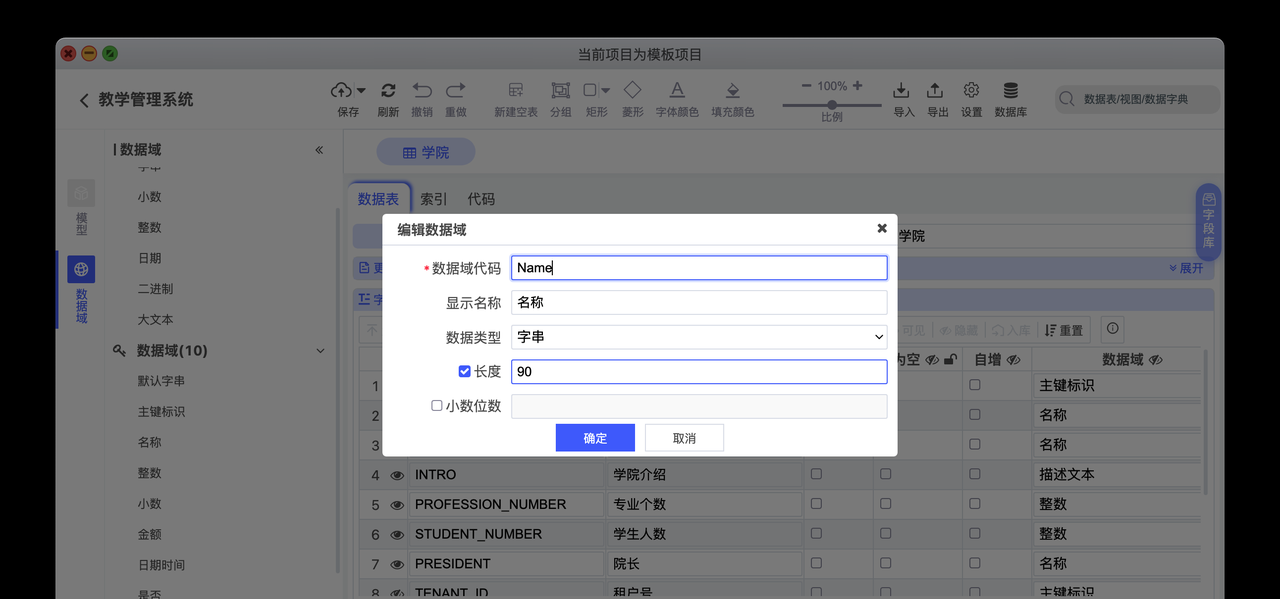Switch to the 索引 tab

(x=433, y=198)
